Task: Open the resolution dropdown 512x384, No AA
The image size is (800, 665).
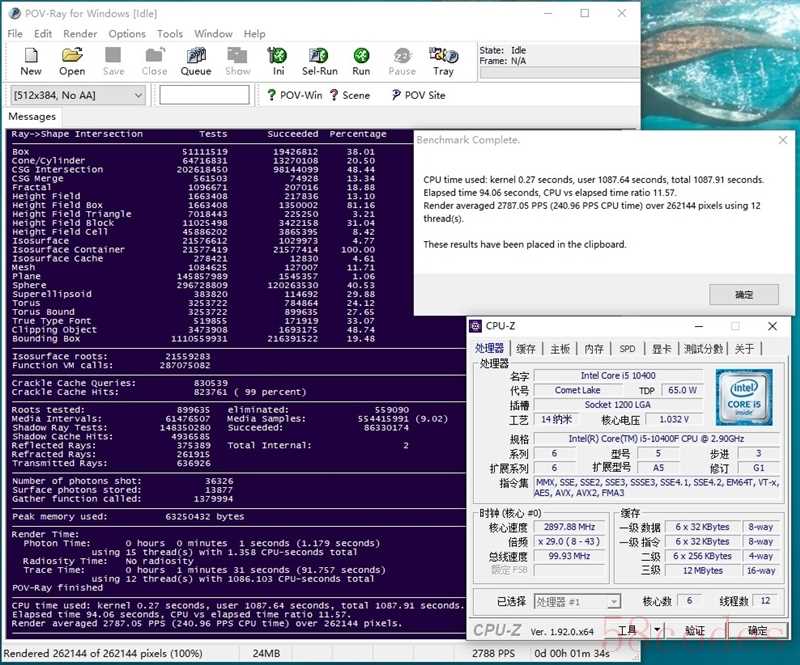Action: pos(78,95)
